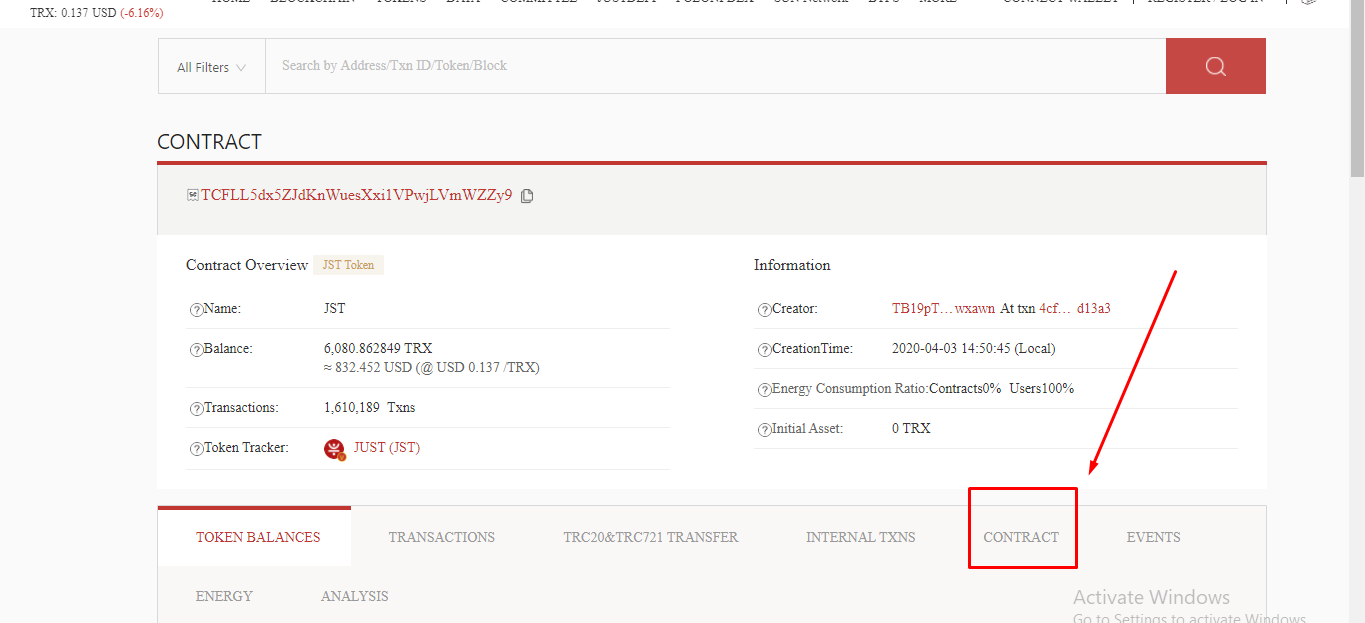The height and width of the screenshot is (623, 1365).
Task: Click the JUST token logo icon
Action: 334,449
